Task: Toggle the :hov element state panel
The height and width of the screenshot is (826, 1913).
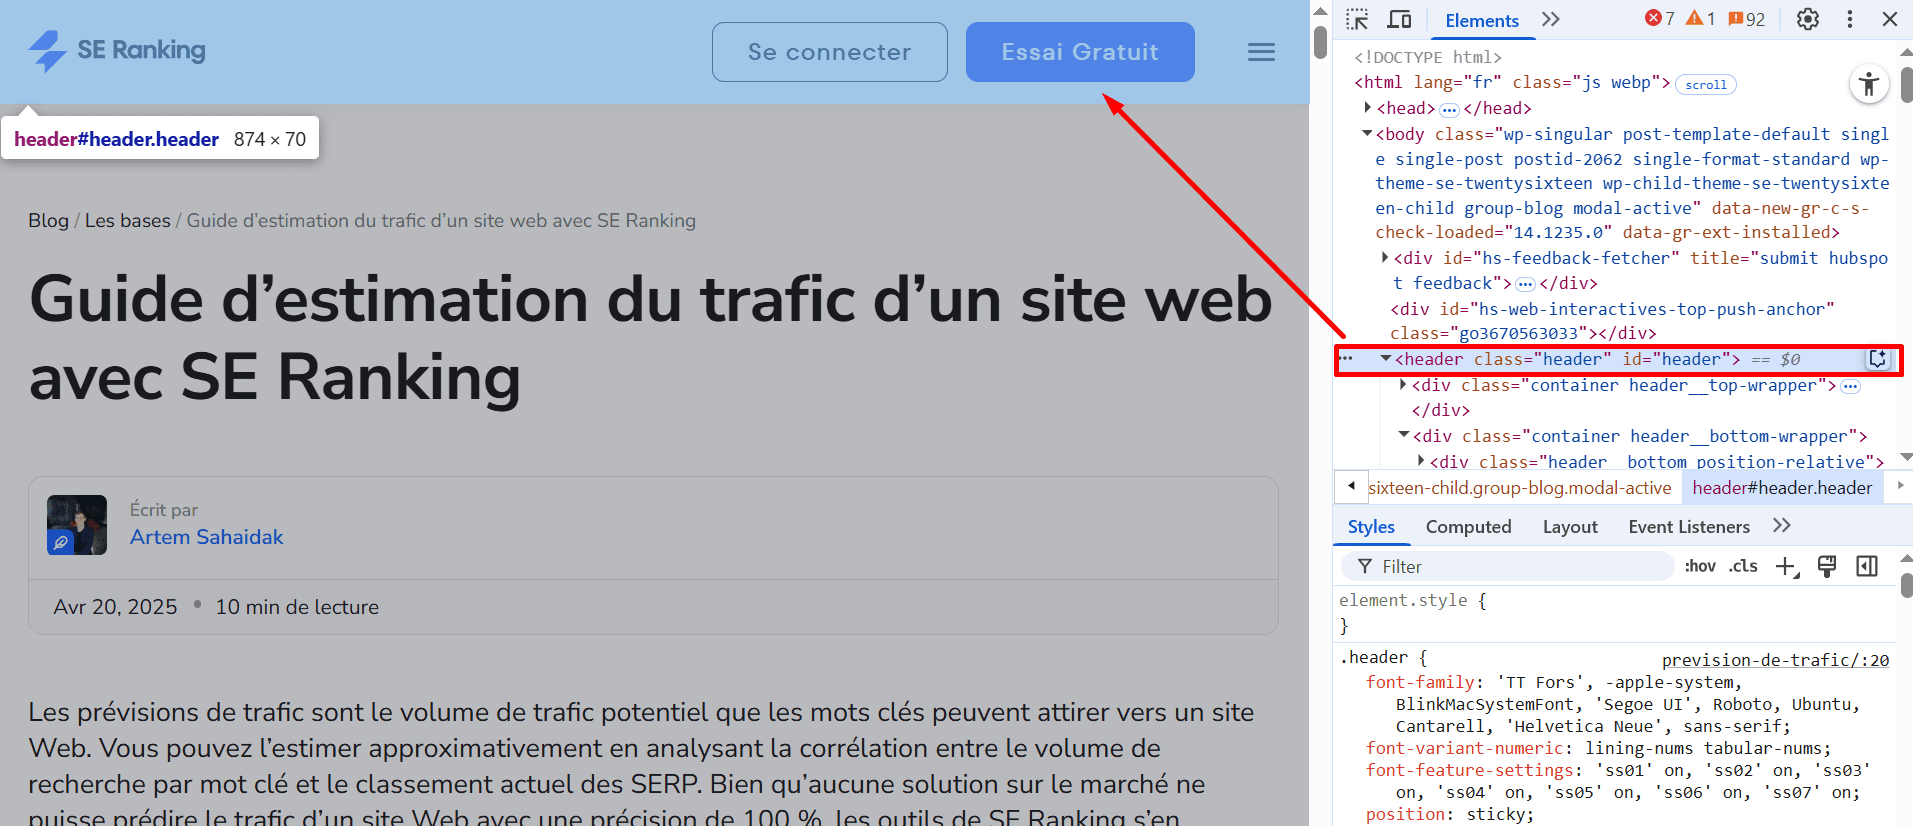Action: (x=1700, y=566)
